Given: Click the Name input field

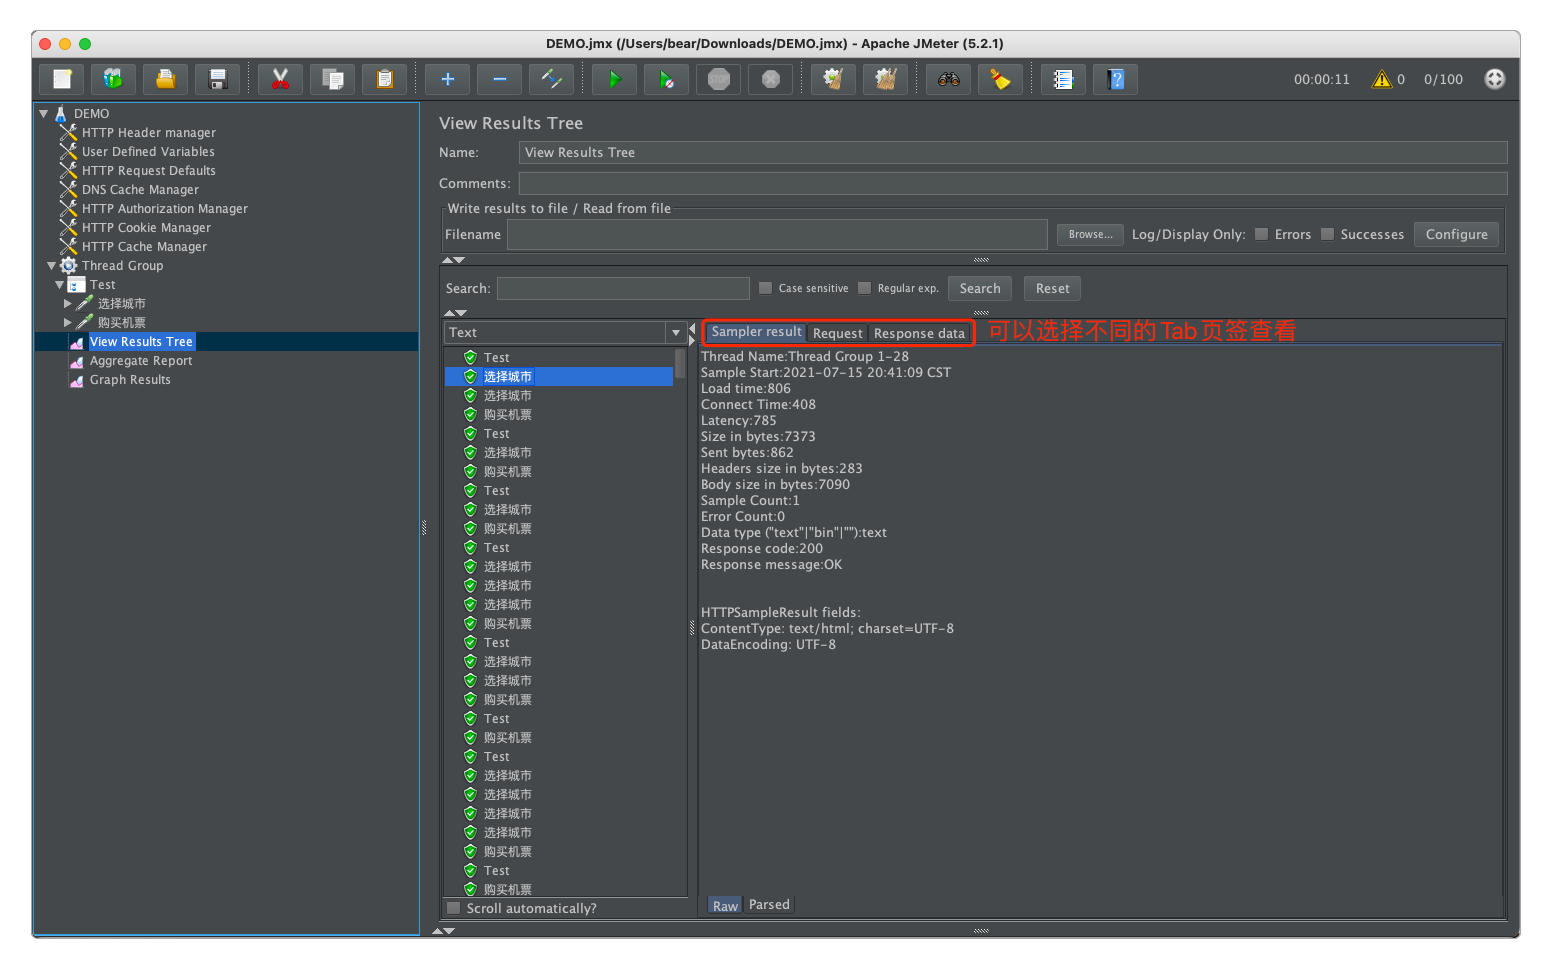Looking at the screenshot, I should [x=1013, y=152].
